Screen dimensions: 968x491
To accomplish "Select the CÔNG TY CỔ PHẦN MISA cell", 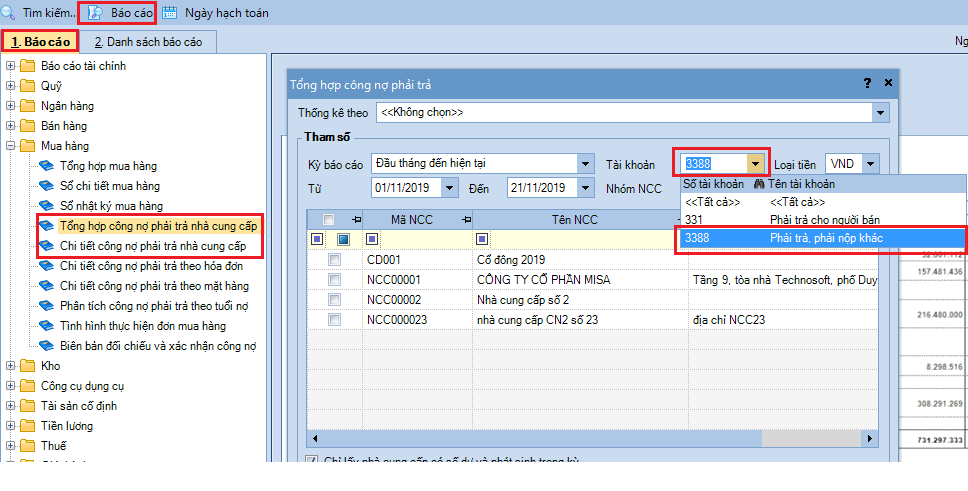I will pos(580,280).
